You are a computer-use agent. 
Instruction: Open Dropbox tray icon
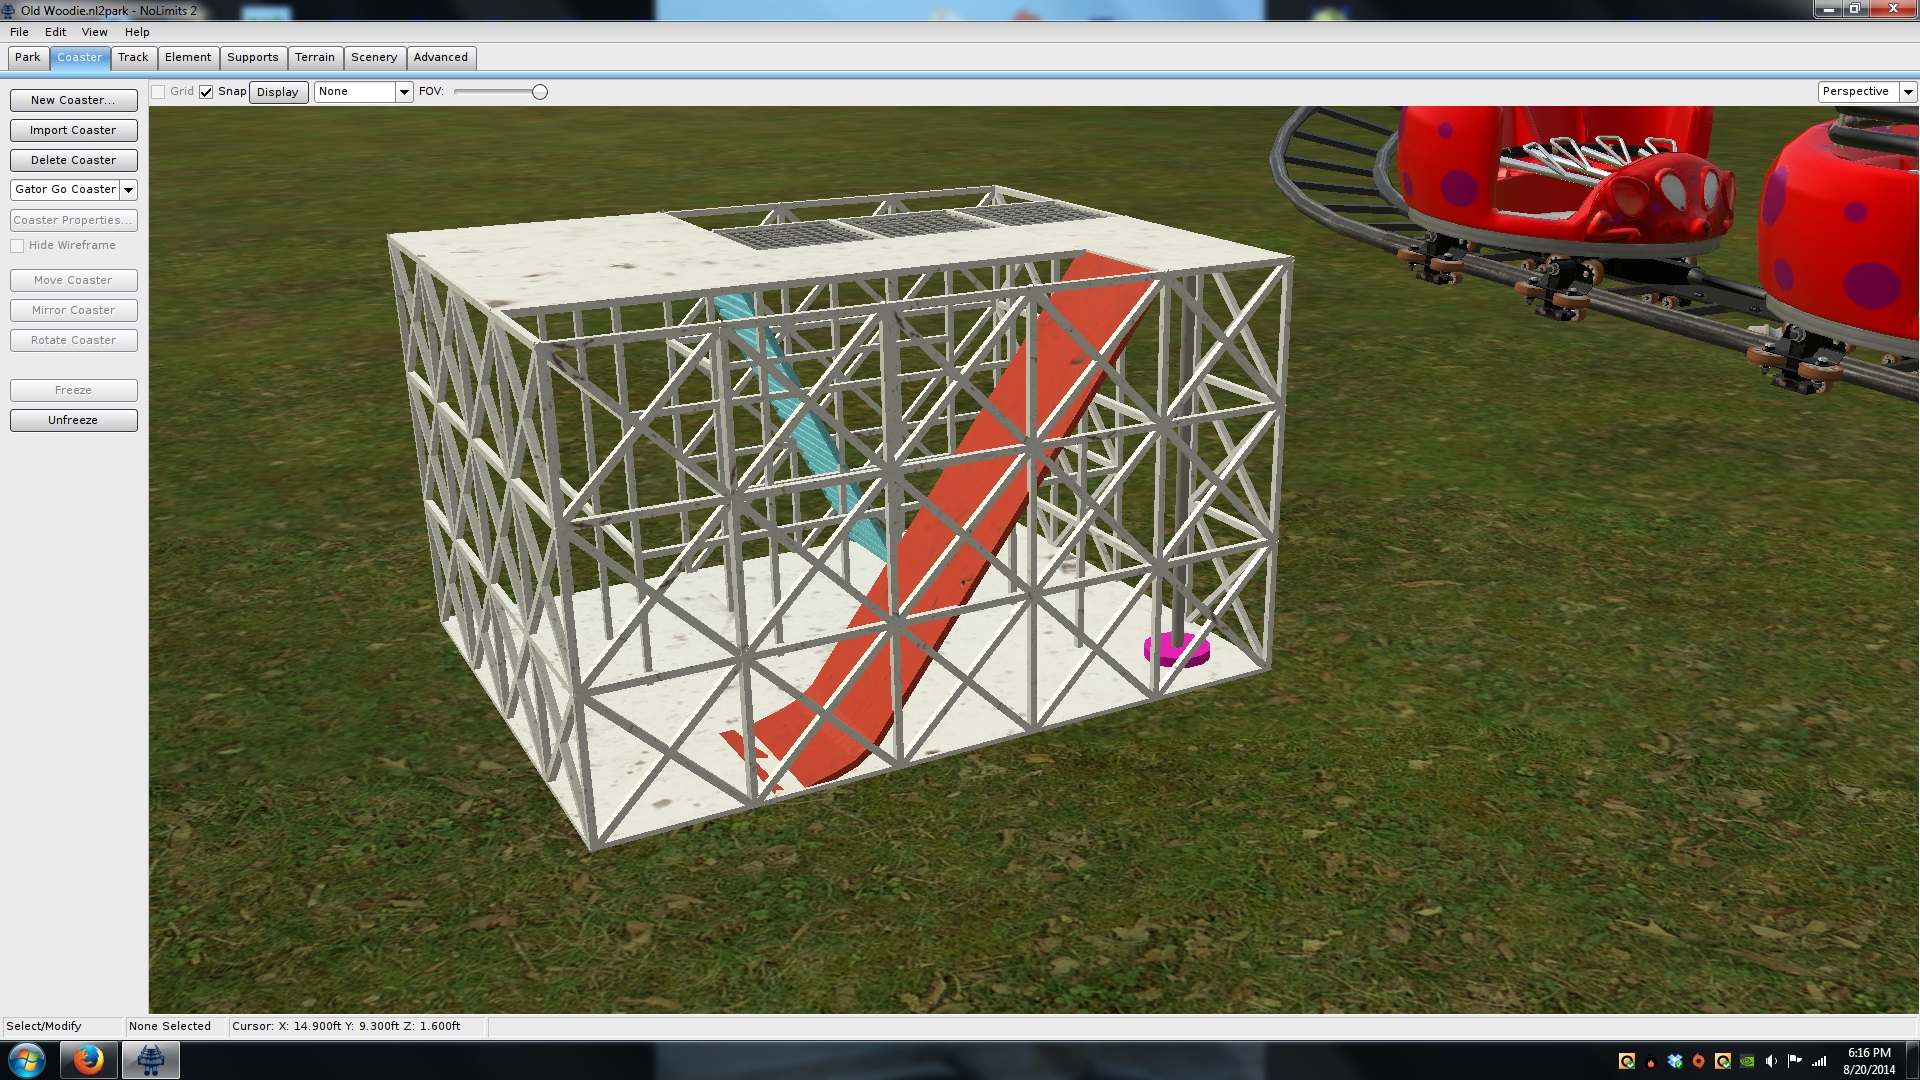(1675, 1061)
